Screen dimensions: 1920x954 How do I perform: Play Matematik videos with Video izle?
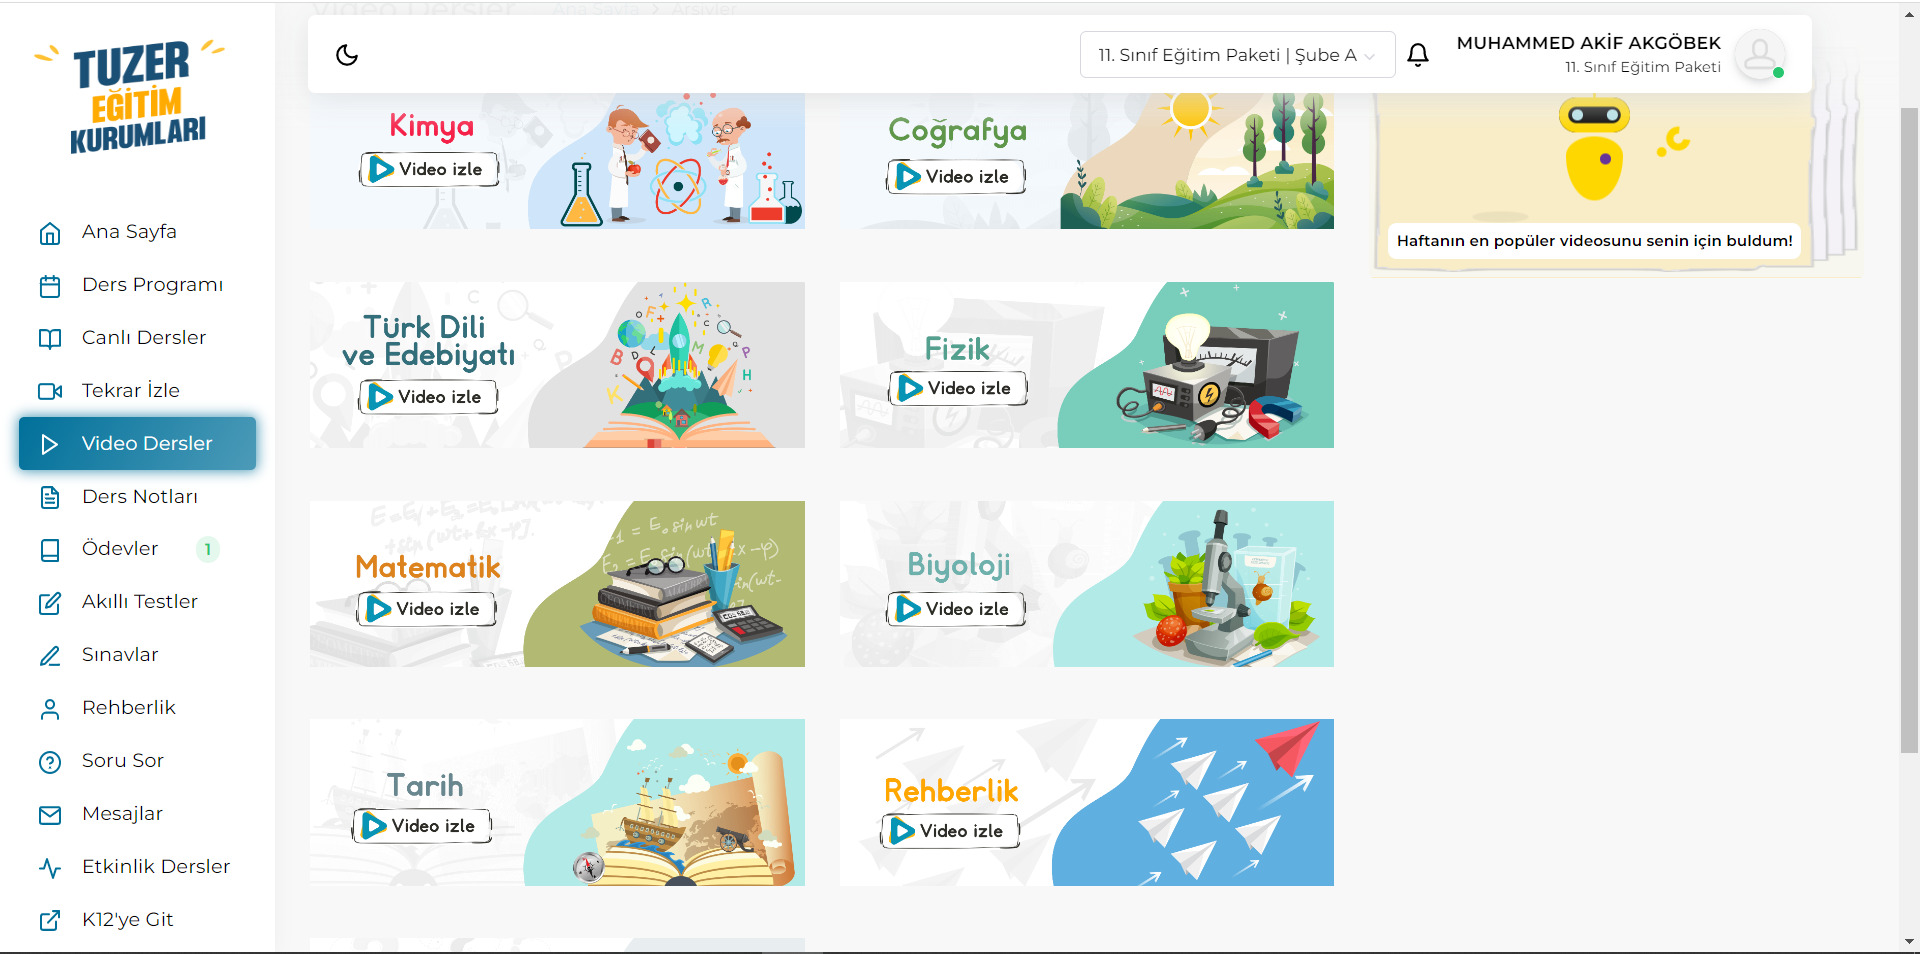[427, 609]
